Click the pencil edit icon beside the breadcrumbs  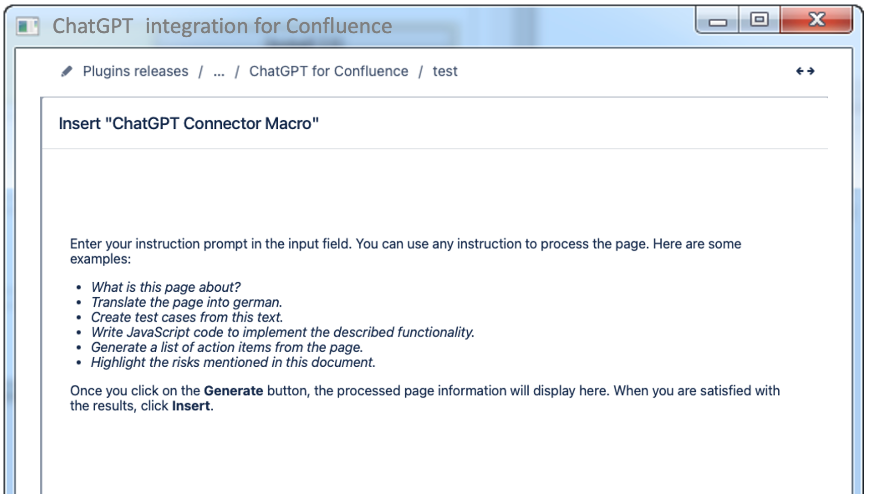pos(67,71)
